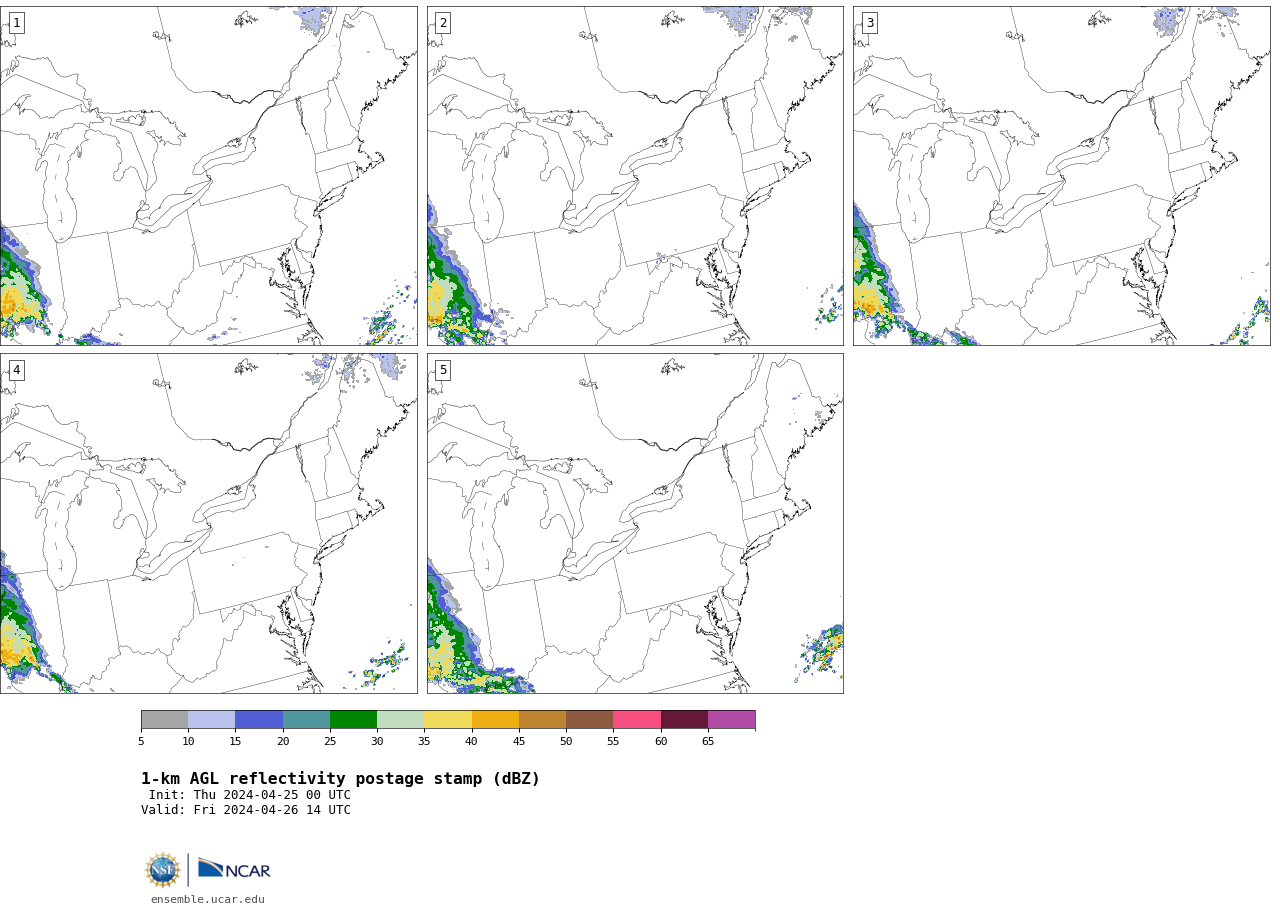Click the yellow 35-40 dBZ swatch
Screen dimensions: 1280x910
coord(448,720)
